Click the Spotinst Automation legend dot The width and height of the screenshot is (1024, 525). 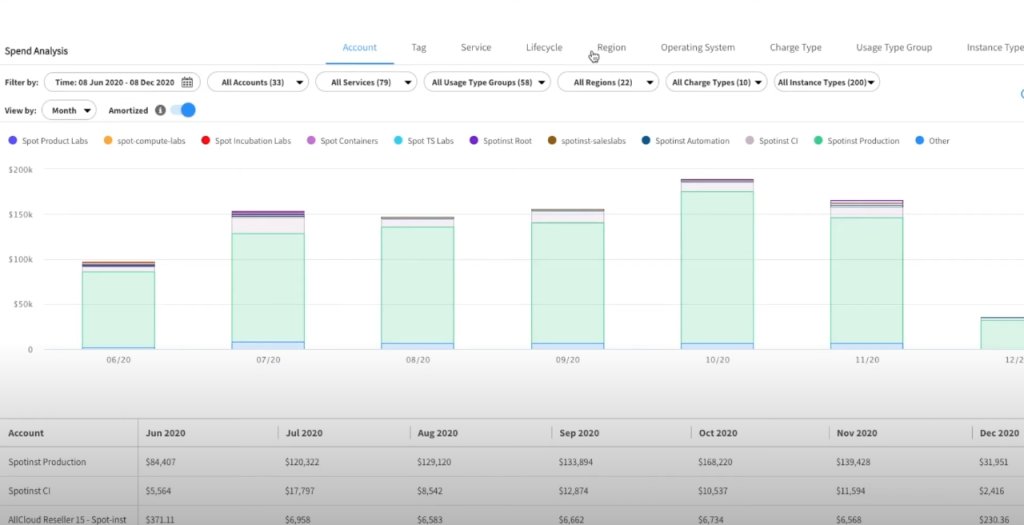coord(646,141)
